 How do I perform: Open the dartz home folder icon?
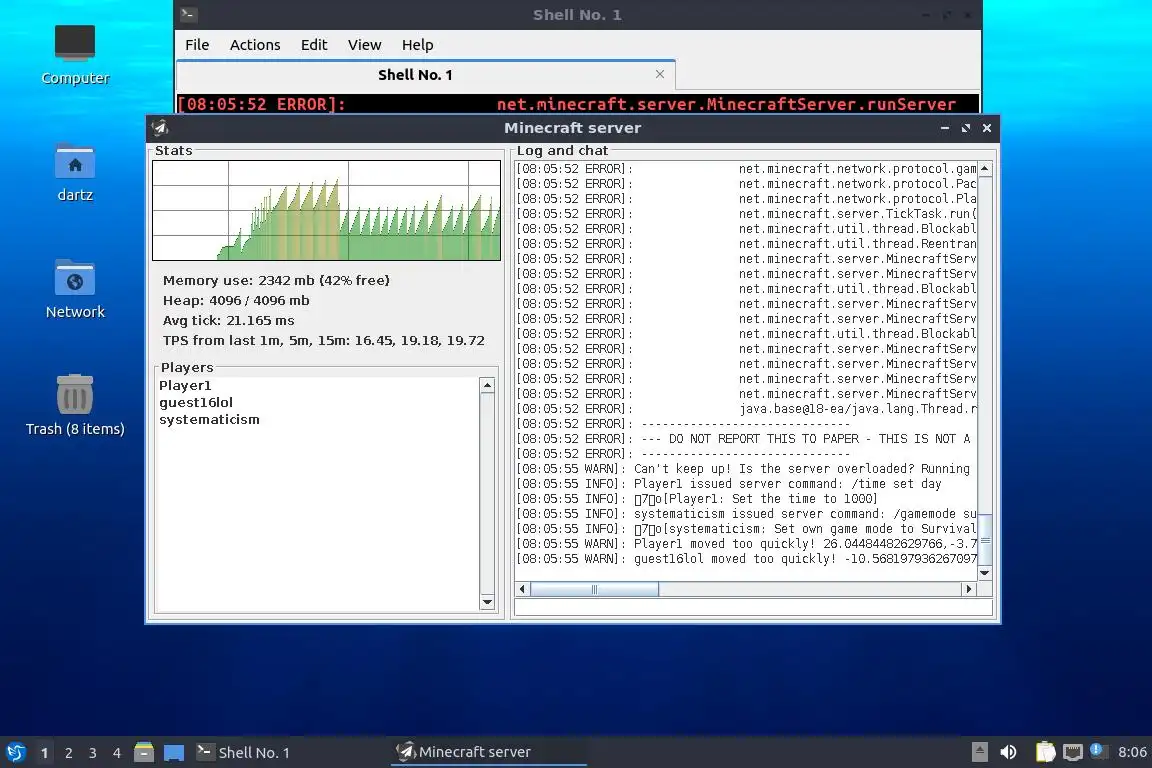click(x=75, y=172)
